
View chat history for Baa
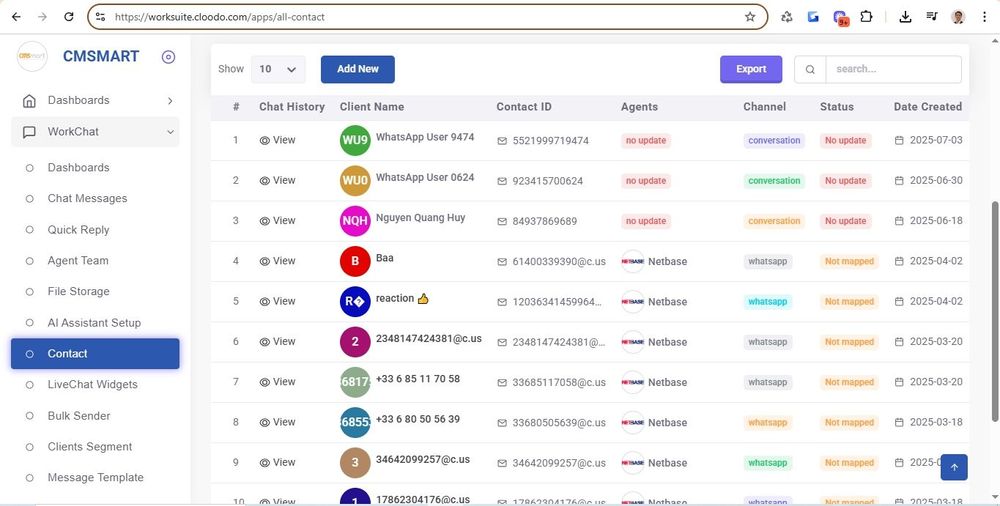point(277,261)
